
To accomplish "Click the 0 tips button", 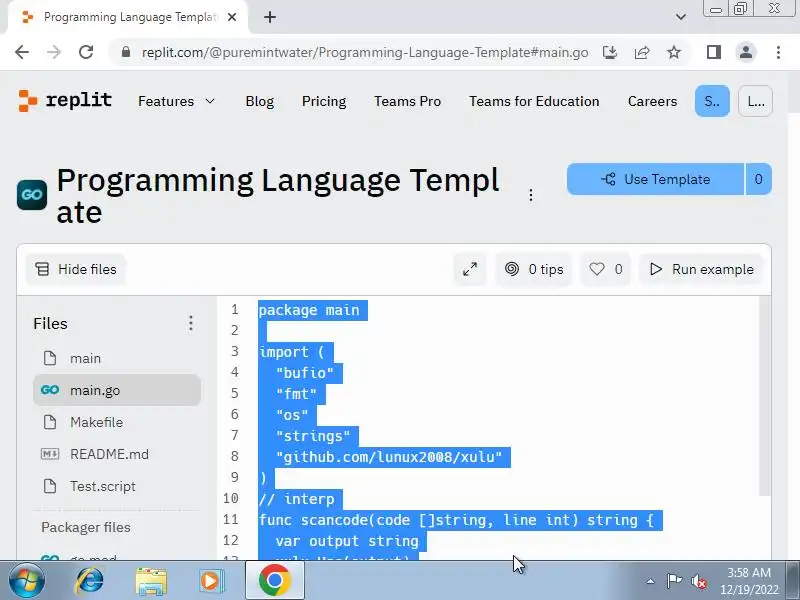I will (x=534, y=269).
